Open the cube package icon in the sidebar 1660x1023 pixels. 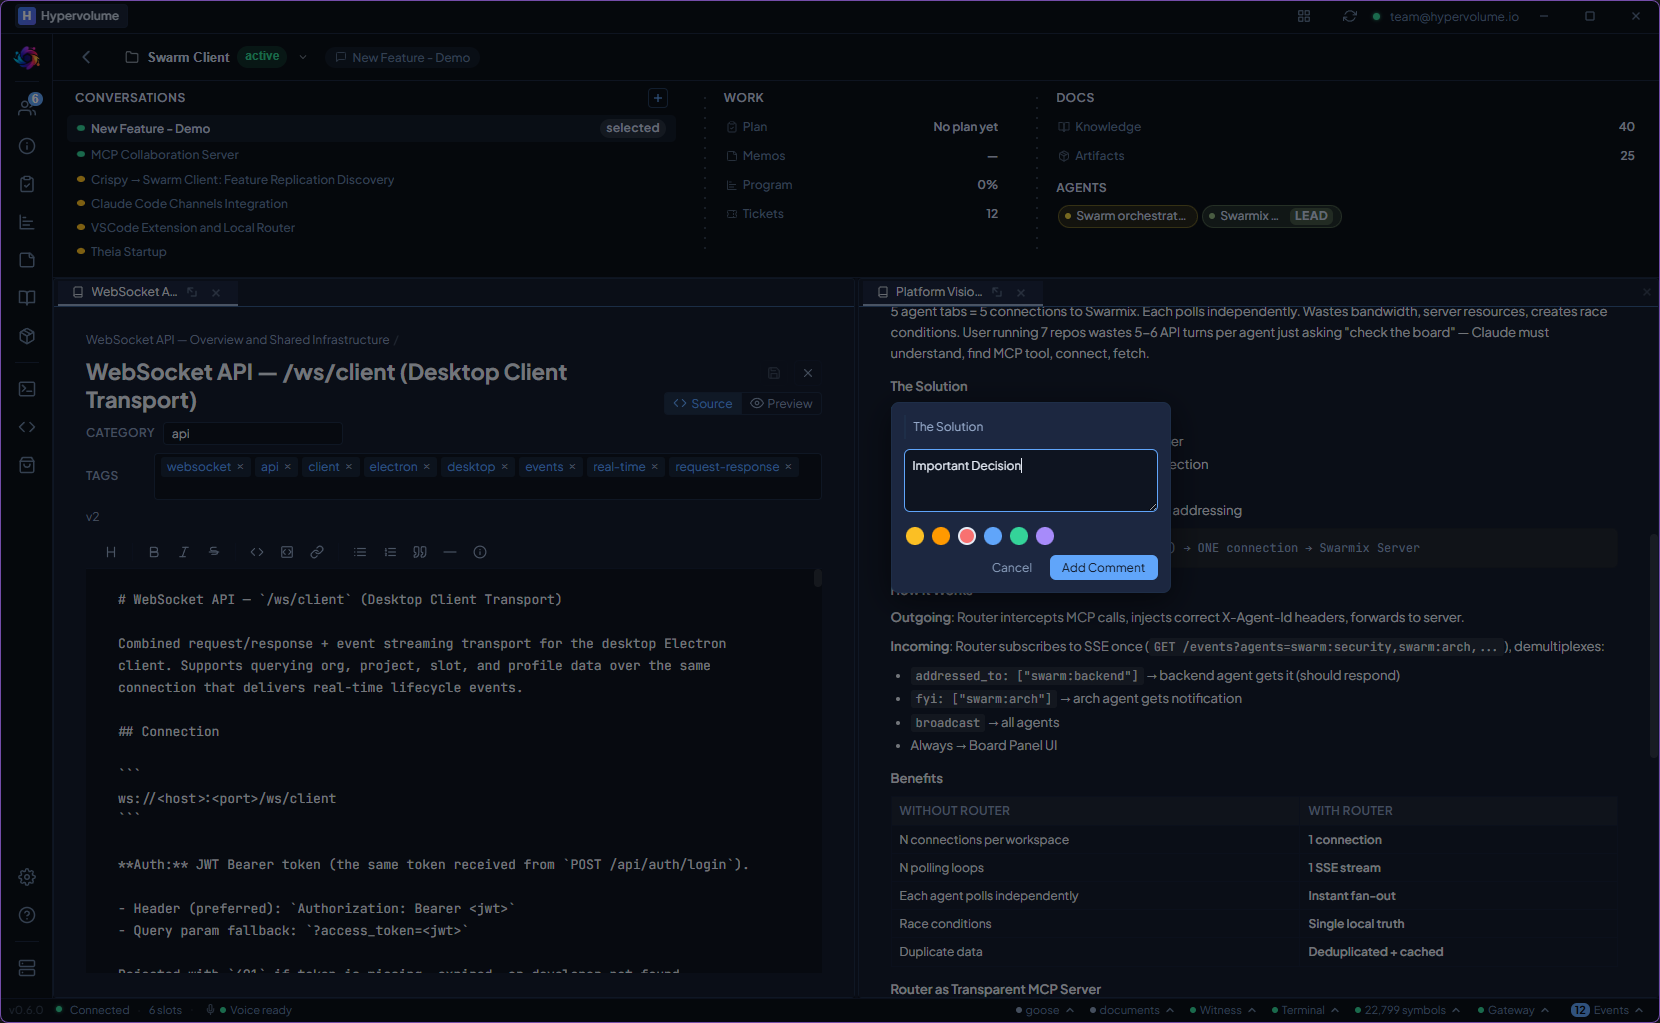[27, 336]
